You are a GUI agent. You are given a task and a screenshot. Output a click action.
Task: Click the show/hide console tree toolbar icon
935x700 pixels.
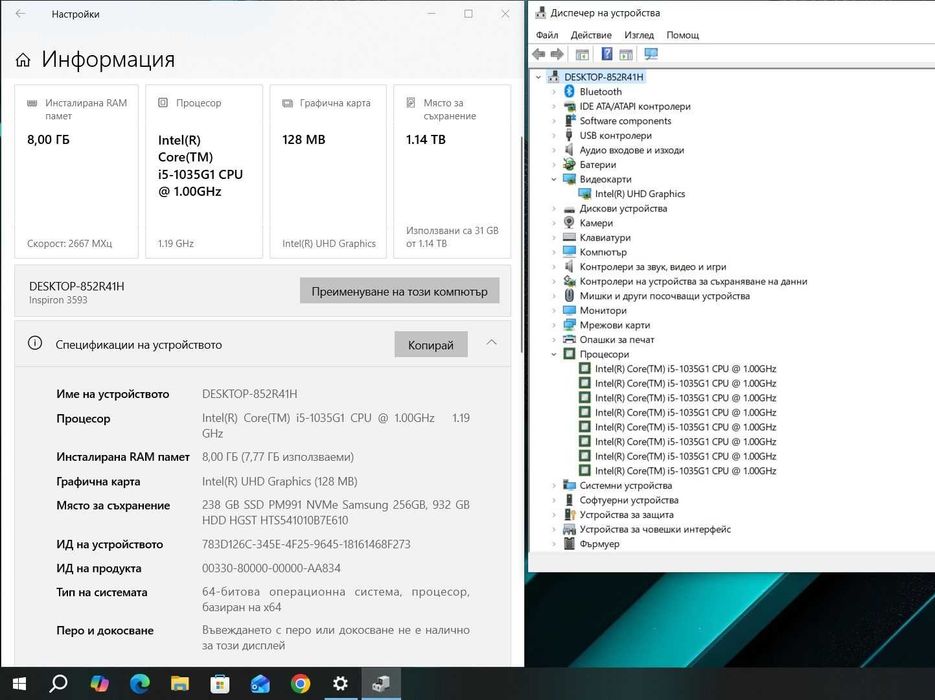coord(582,54)
